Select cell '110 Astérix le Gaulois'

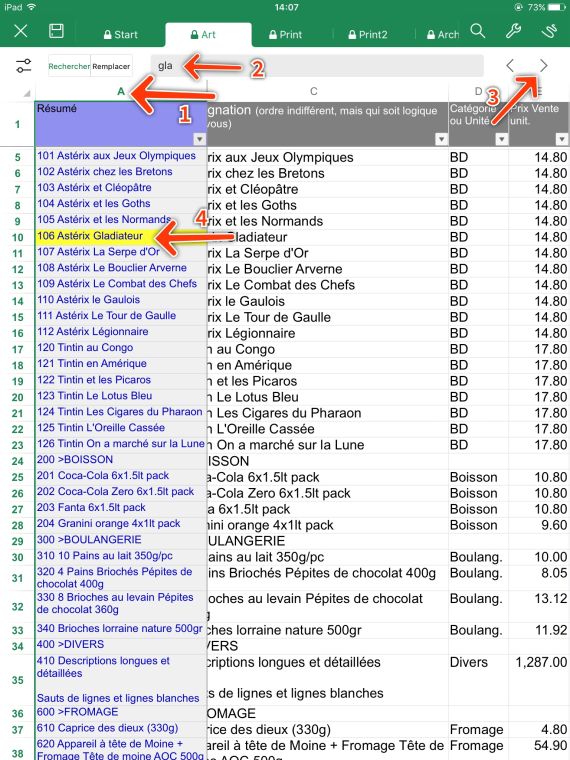(121, 300)
